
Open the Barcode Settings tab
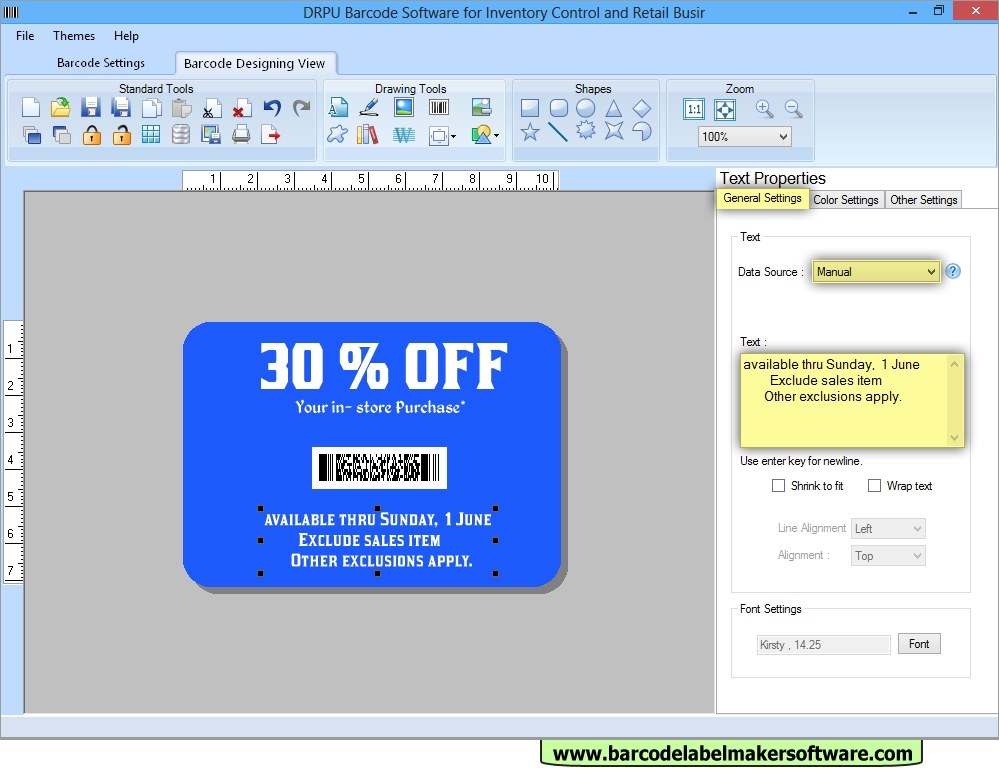[100, 63]
